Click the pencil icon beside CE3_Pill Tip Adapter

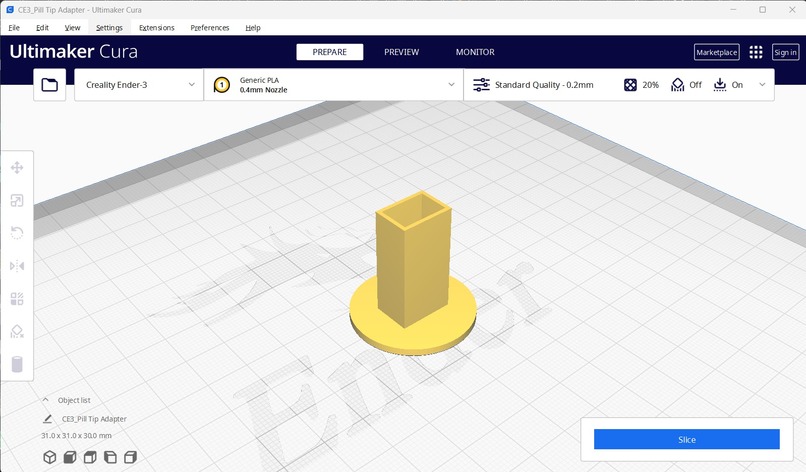click(47, 419)
